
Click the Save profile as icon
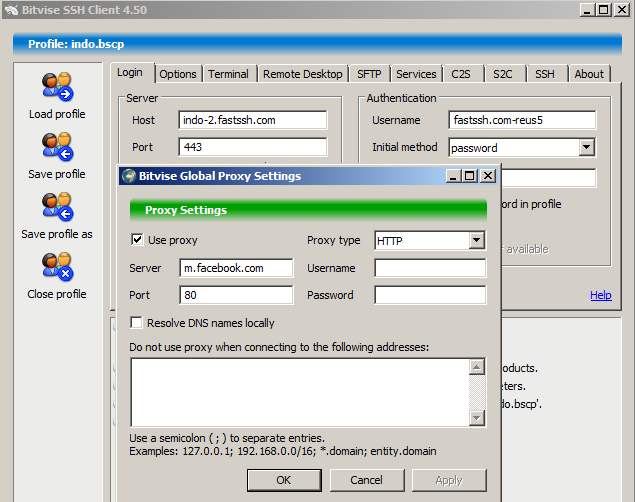[57, 206]
